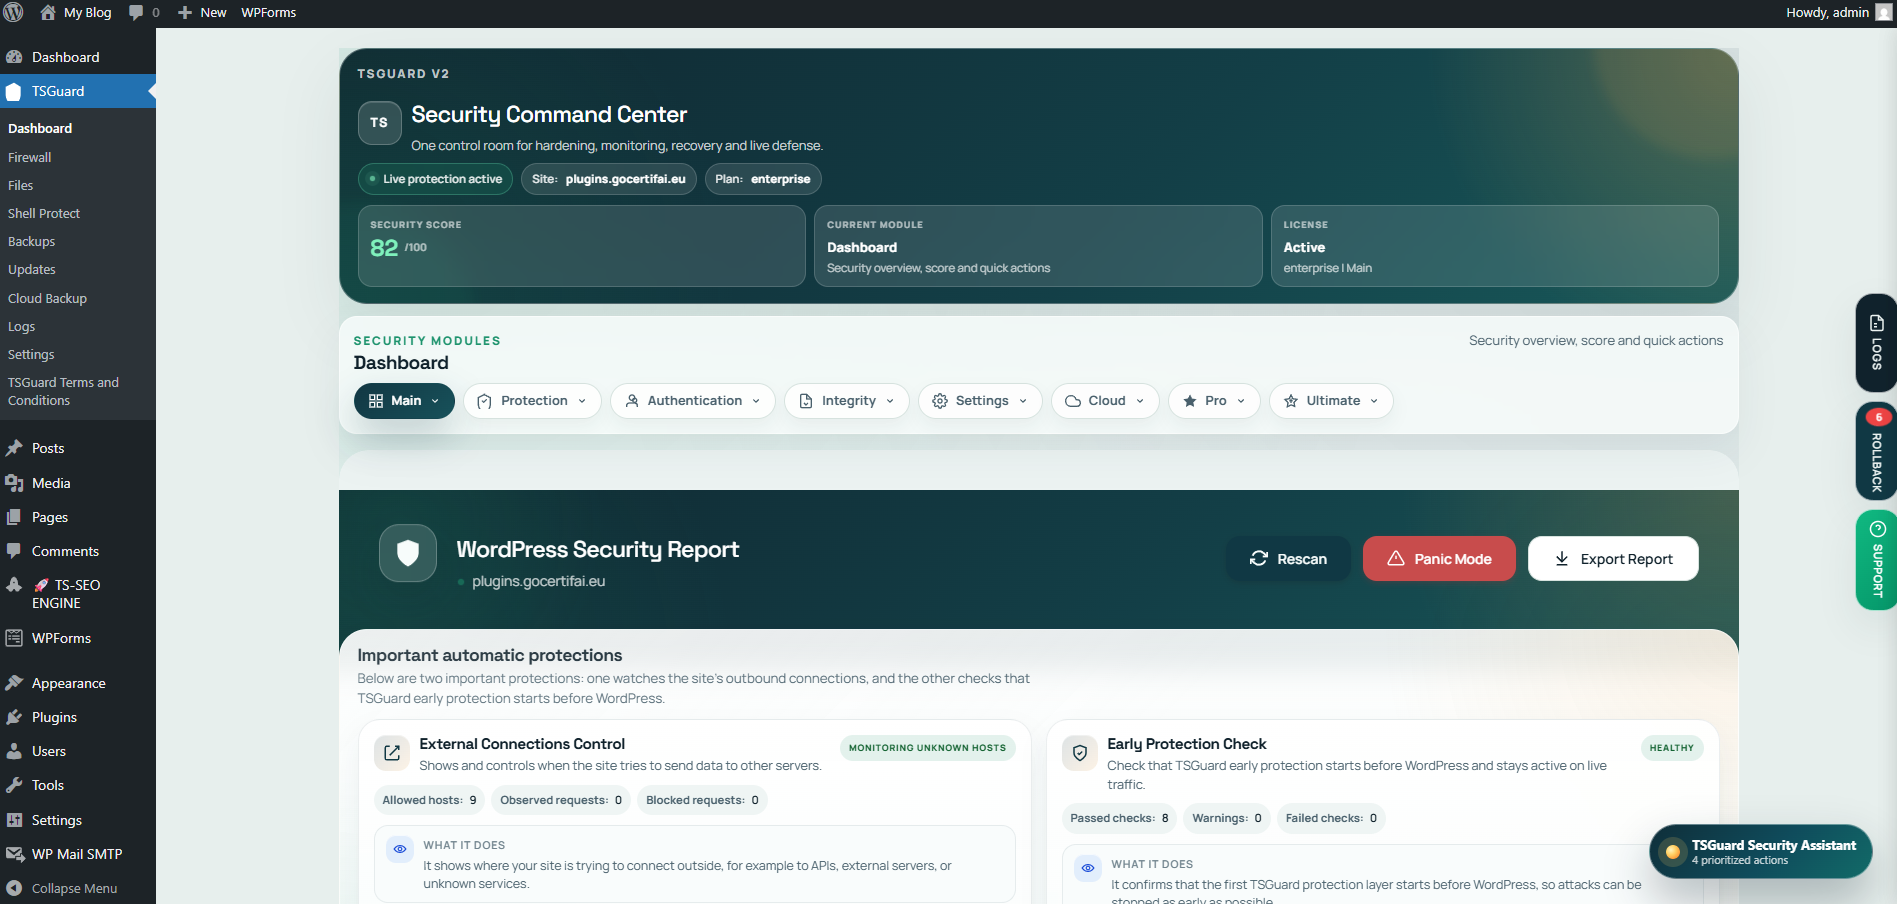Screen dimensions: 1897x904
Task: Open WPForms in the top admin bar
Action: coord(269,12)
